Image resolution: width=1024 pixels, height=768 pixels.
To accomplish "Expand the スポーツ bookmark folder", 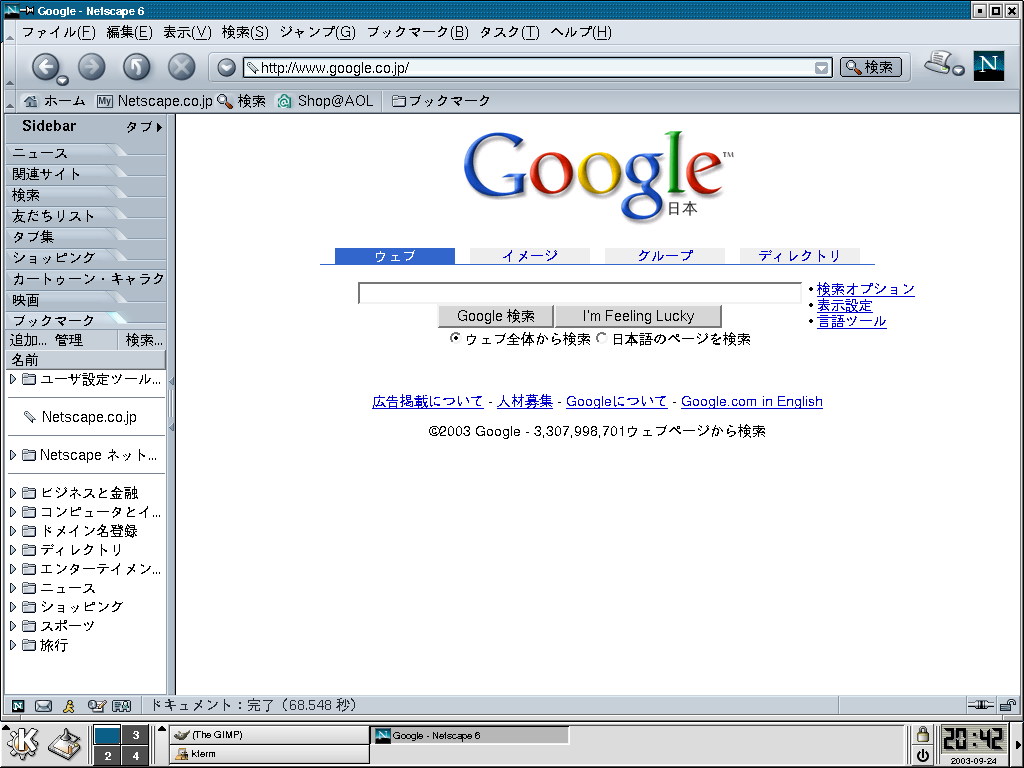I will 13,626.
